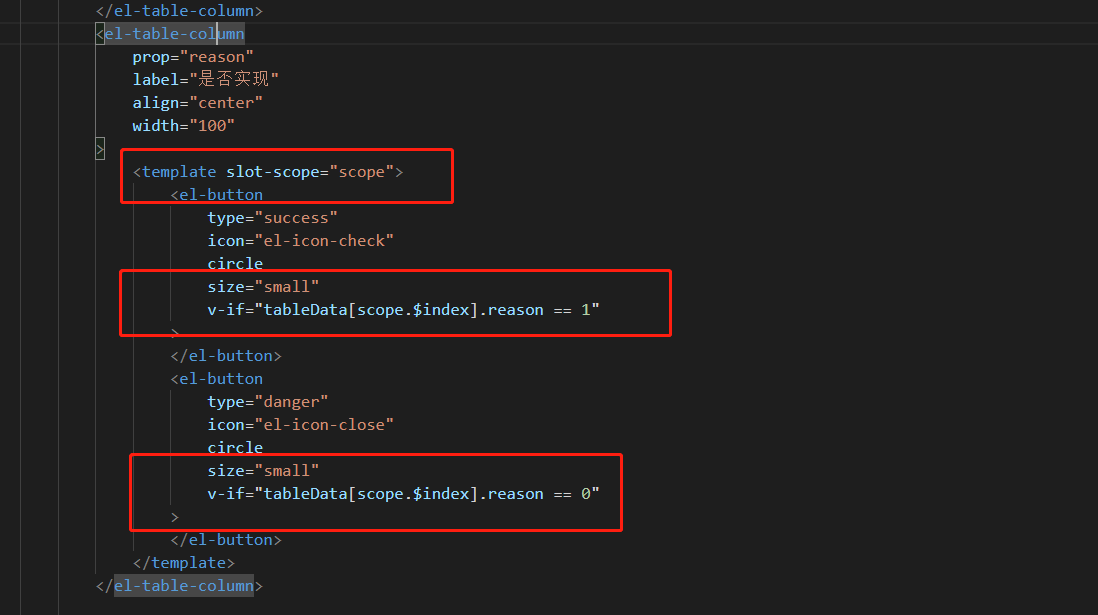Image resolution: width=1098 pixels, height=615 pixels.
Task: Click size="small" in the success button
Action: (263, 287)
